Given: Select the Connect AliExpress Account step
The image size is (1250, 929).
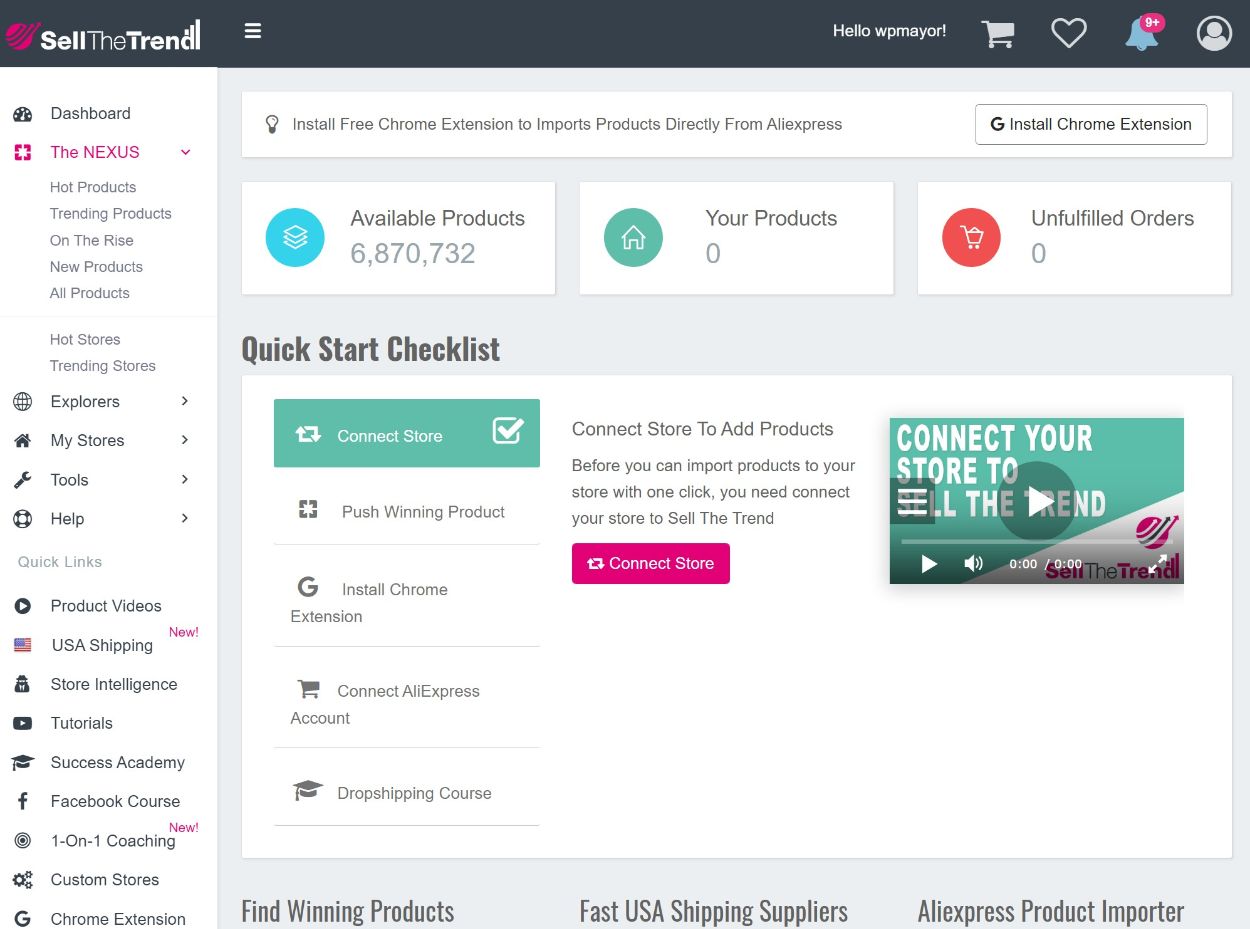Looking at the screenshot, I should [x=407, y=703].
